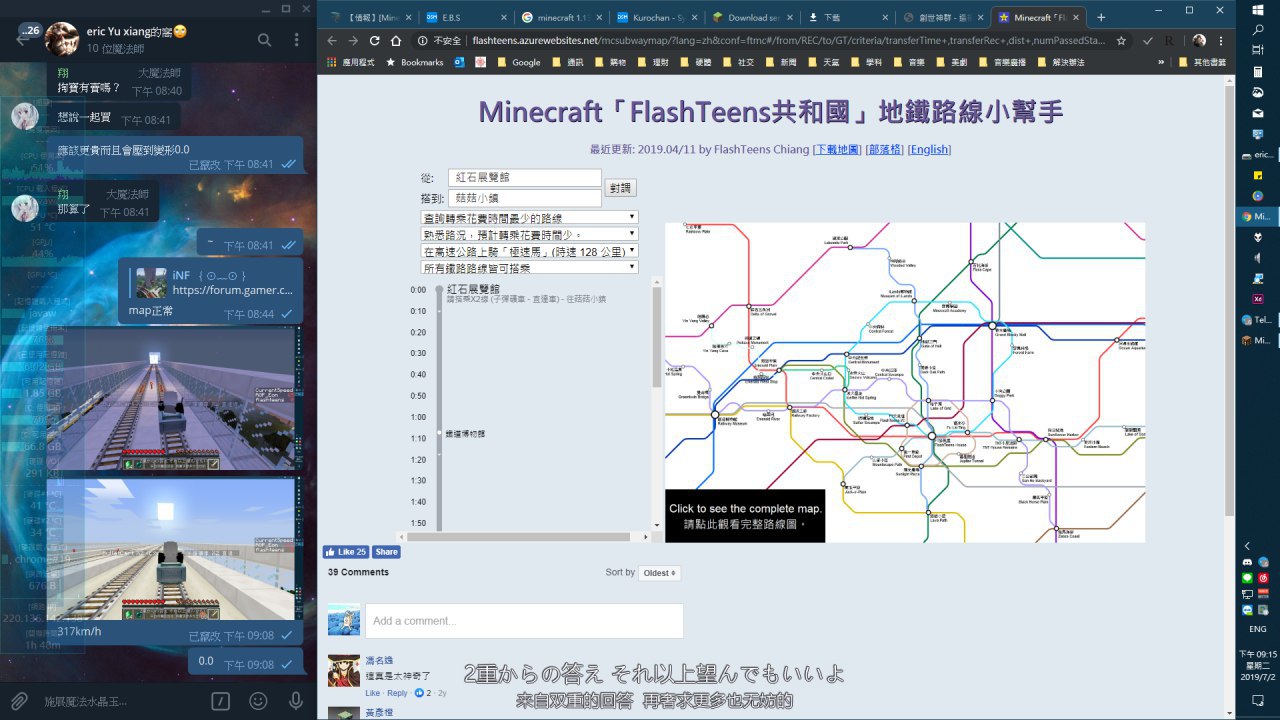The height and width of the screenshot is (720, 1280).
Task: Bookmark this page with the star icon
Action: [x=1121, y=41]
